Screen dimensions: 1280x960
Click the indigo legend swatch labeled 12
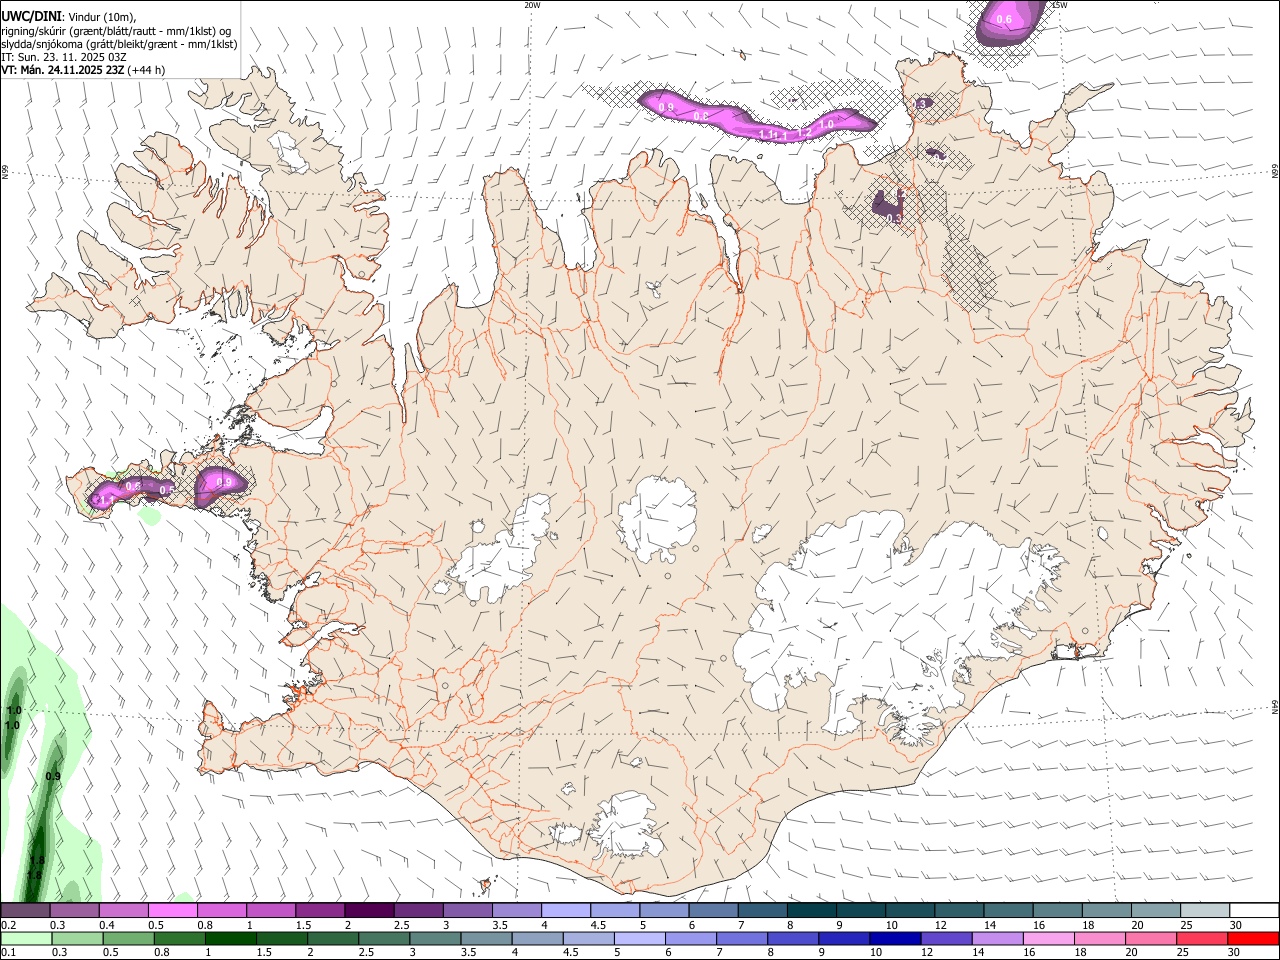pyautogui.click(x=946, y=939)
